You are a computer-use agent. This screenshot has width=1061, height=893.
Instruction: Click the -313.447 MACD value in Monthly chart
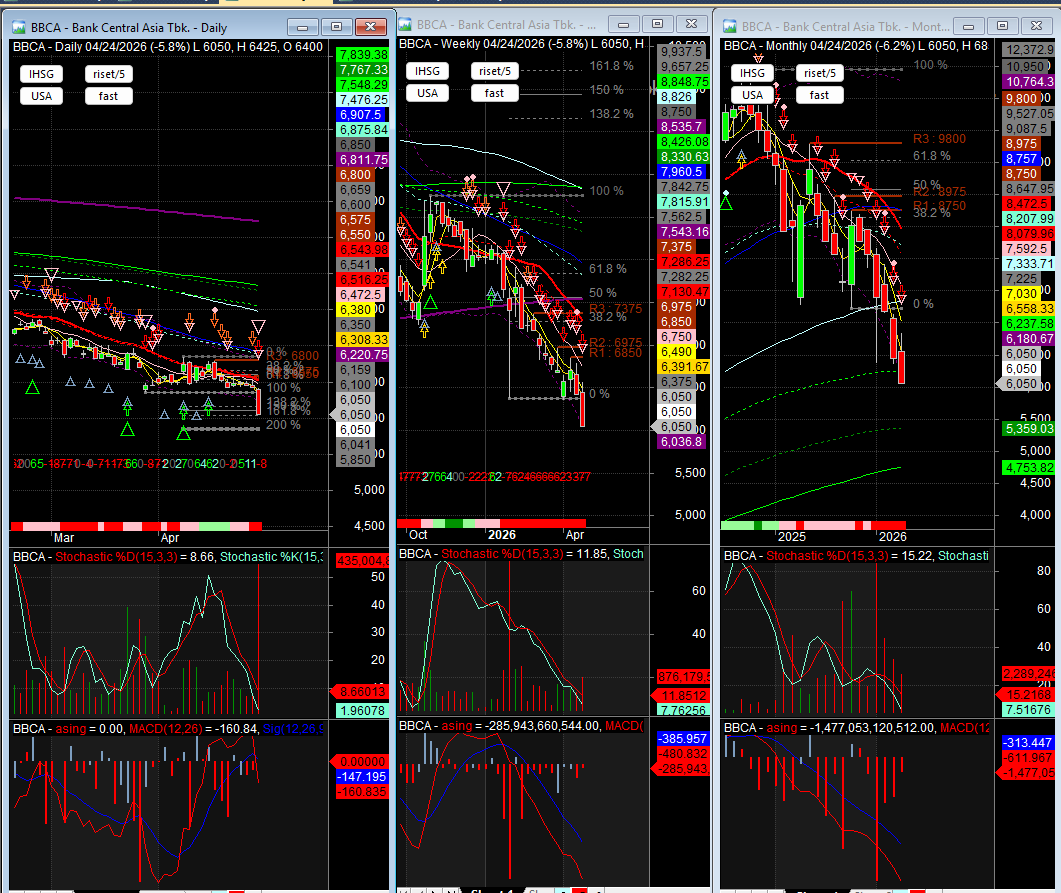coord(1029,742)
